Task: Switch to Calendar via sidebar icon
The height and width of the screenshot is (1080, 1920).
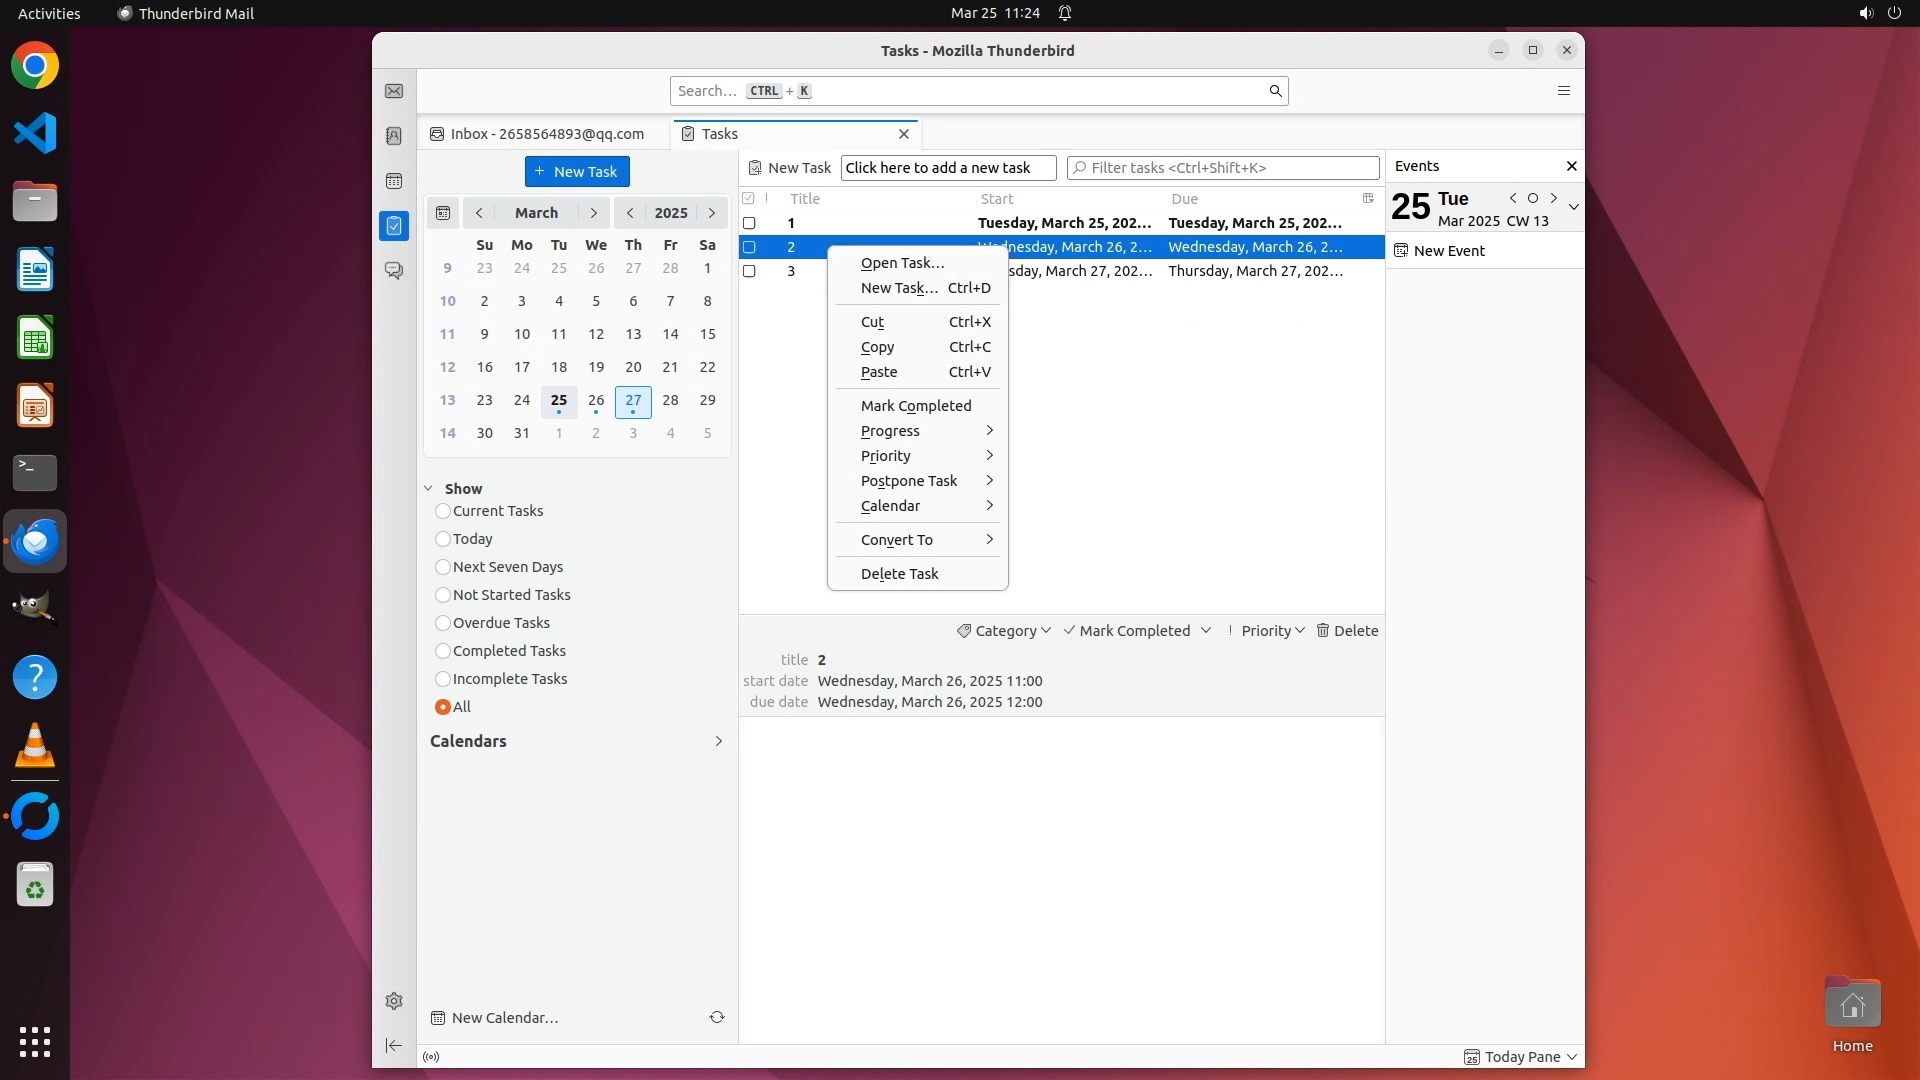Action: point(394,181)
